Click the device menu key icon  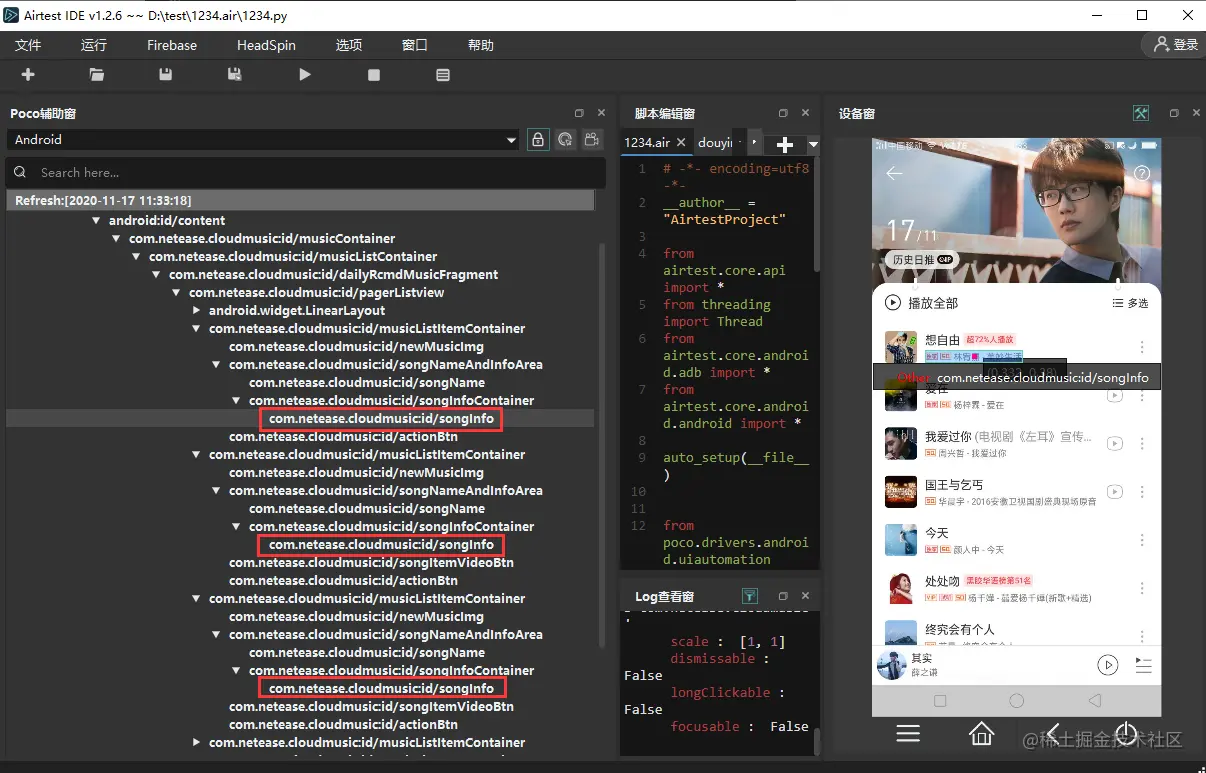[x=908, y=735]
